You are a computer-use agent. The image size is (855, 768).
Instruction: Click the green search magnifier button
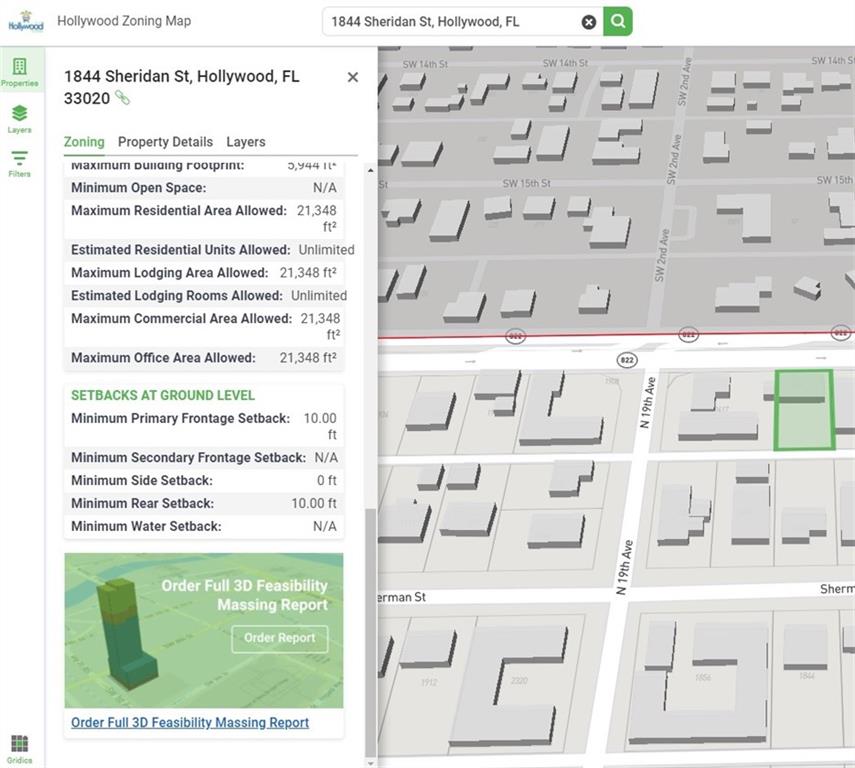coord(618,21)
